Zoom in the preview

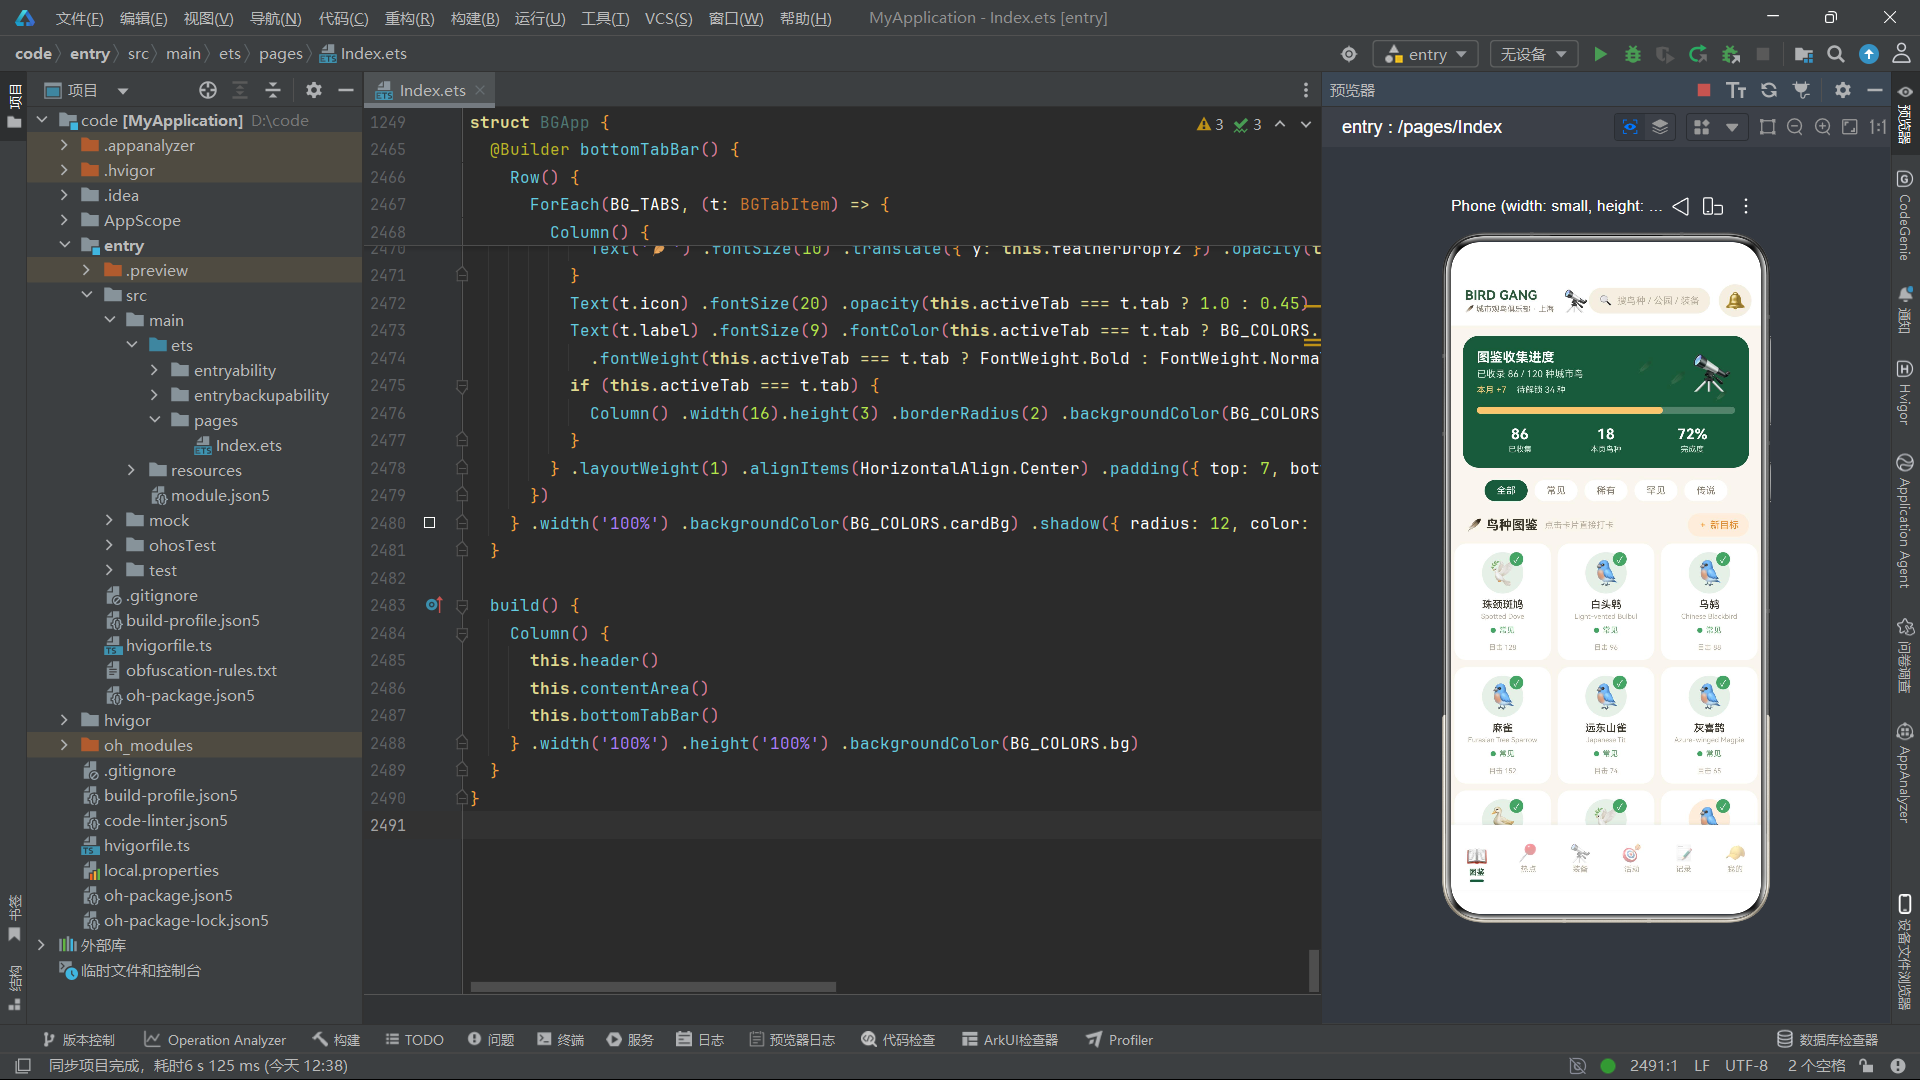[x=1823, y=127]
